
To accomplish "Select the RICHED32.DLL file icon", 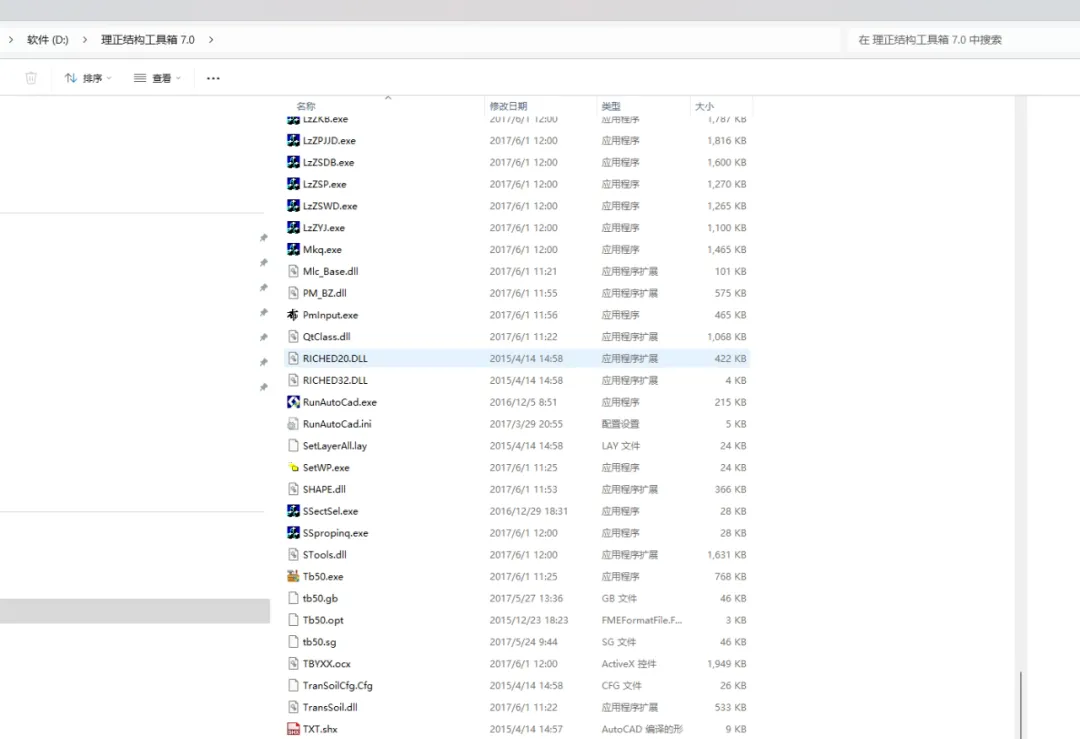I will [x=293, y=380].
